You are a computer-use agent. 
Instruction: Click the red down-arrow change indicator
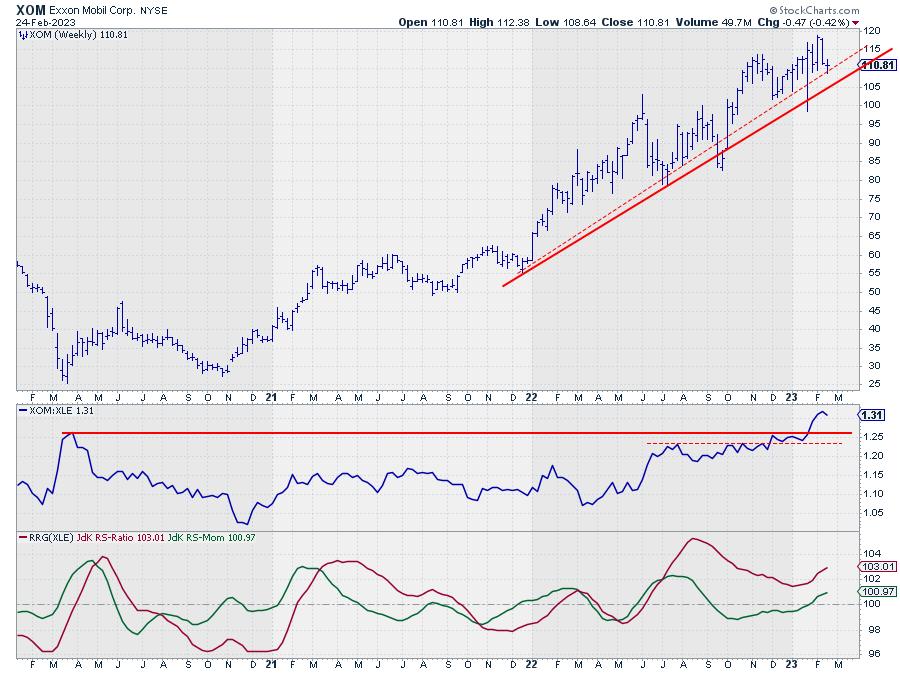856,23
